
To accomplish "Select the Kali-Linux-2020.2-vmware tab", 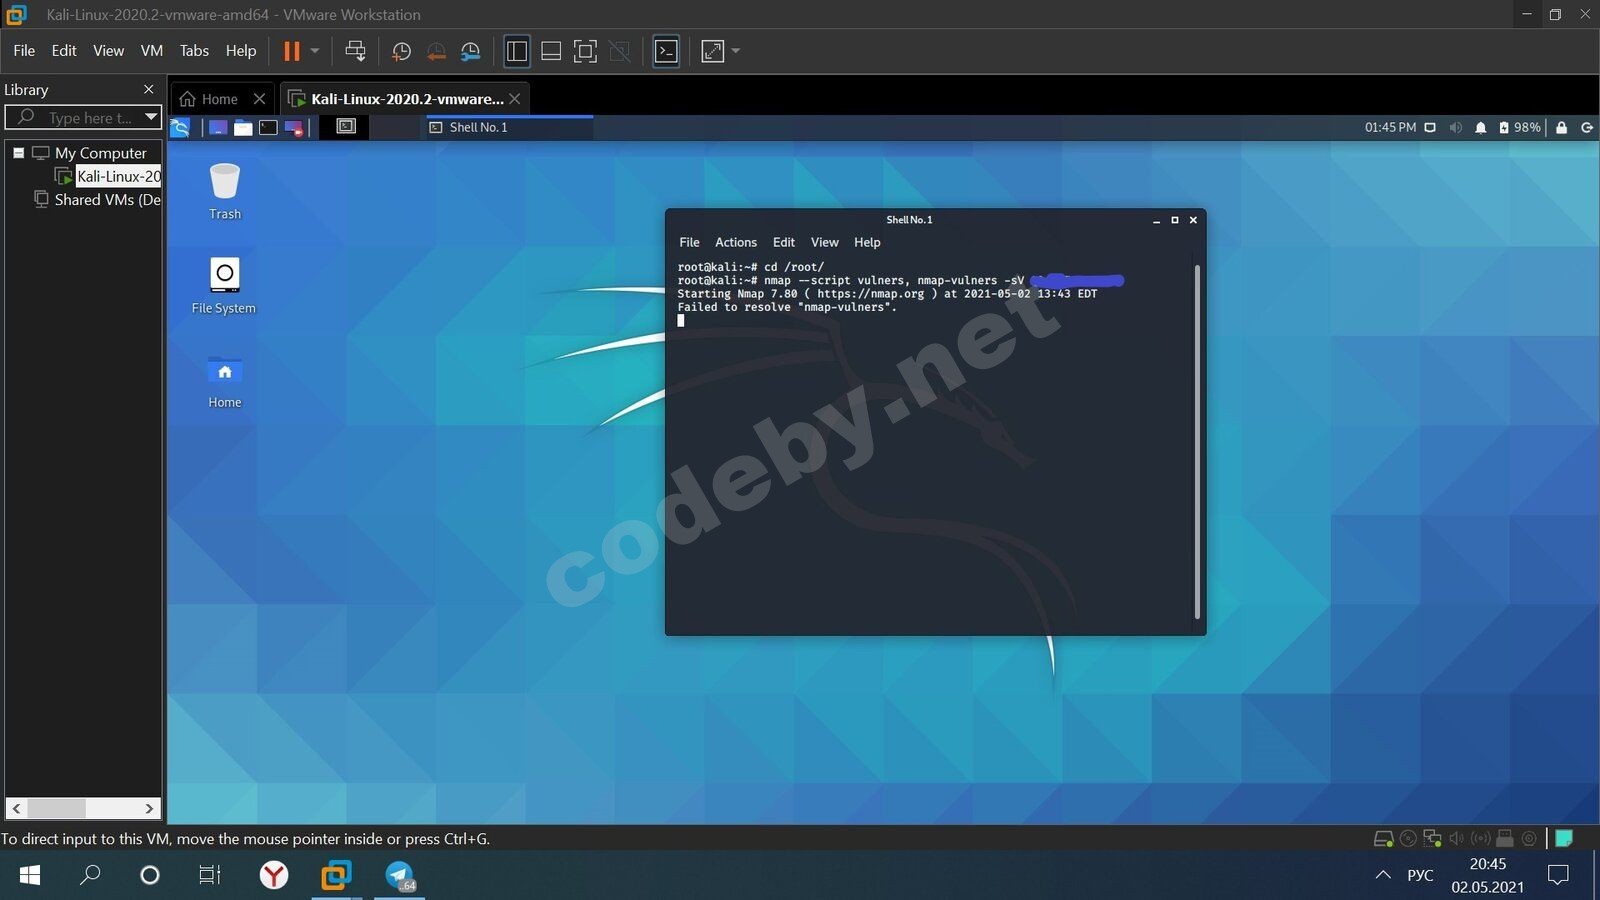I will click(x=396, y=99).
